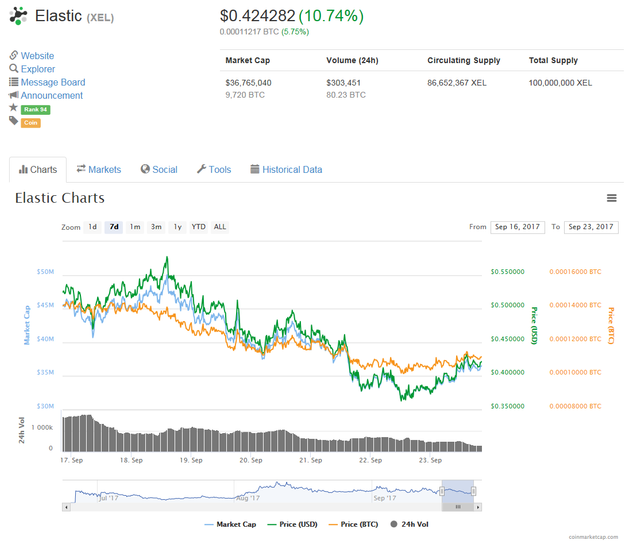Click the navigator right scroll arrow
This screenshot has width=640, height=541.
(x=478, y=507)
